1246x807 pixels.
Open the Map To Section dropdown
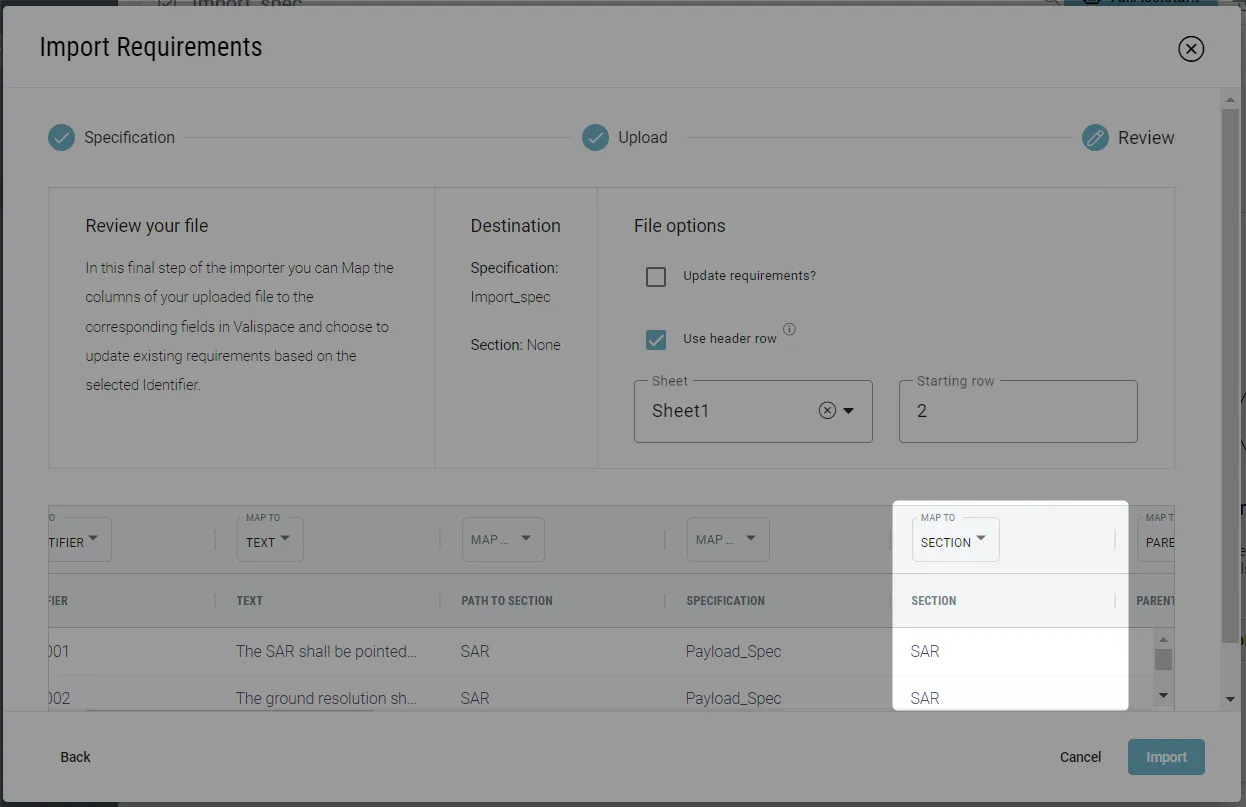pos(955,541)
